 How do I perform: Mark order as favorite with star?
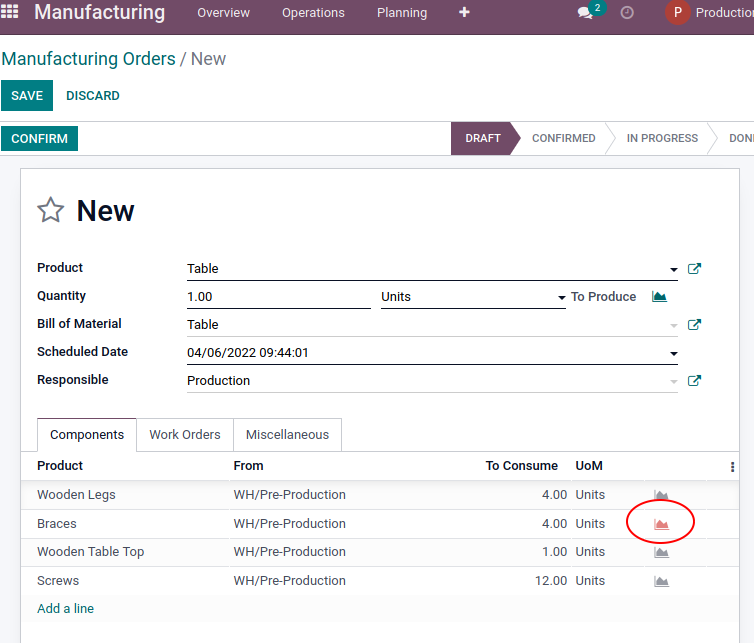50,210
